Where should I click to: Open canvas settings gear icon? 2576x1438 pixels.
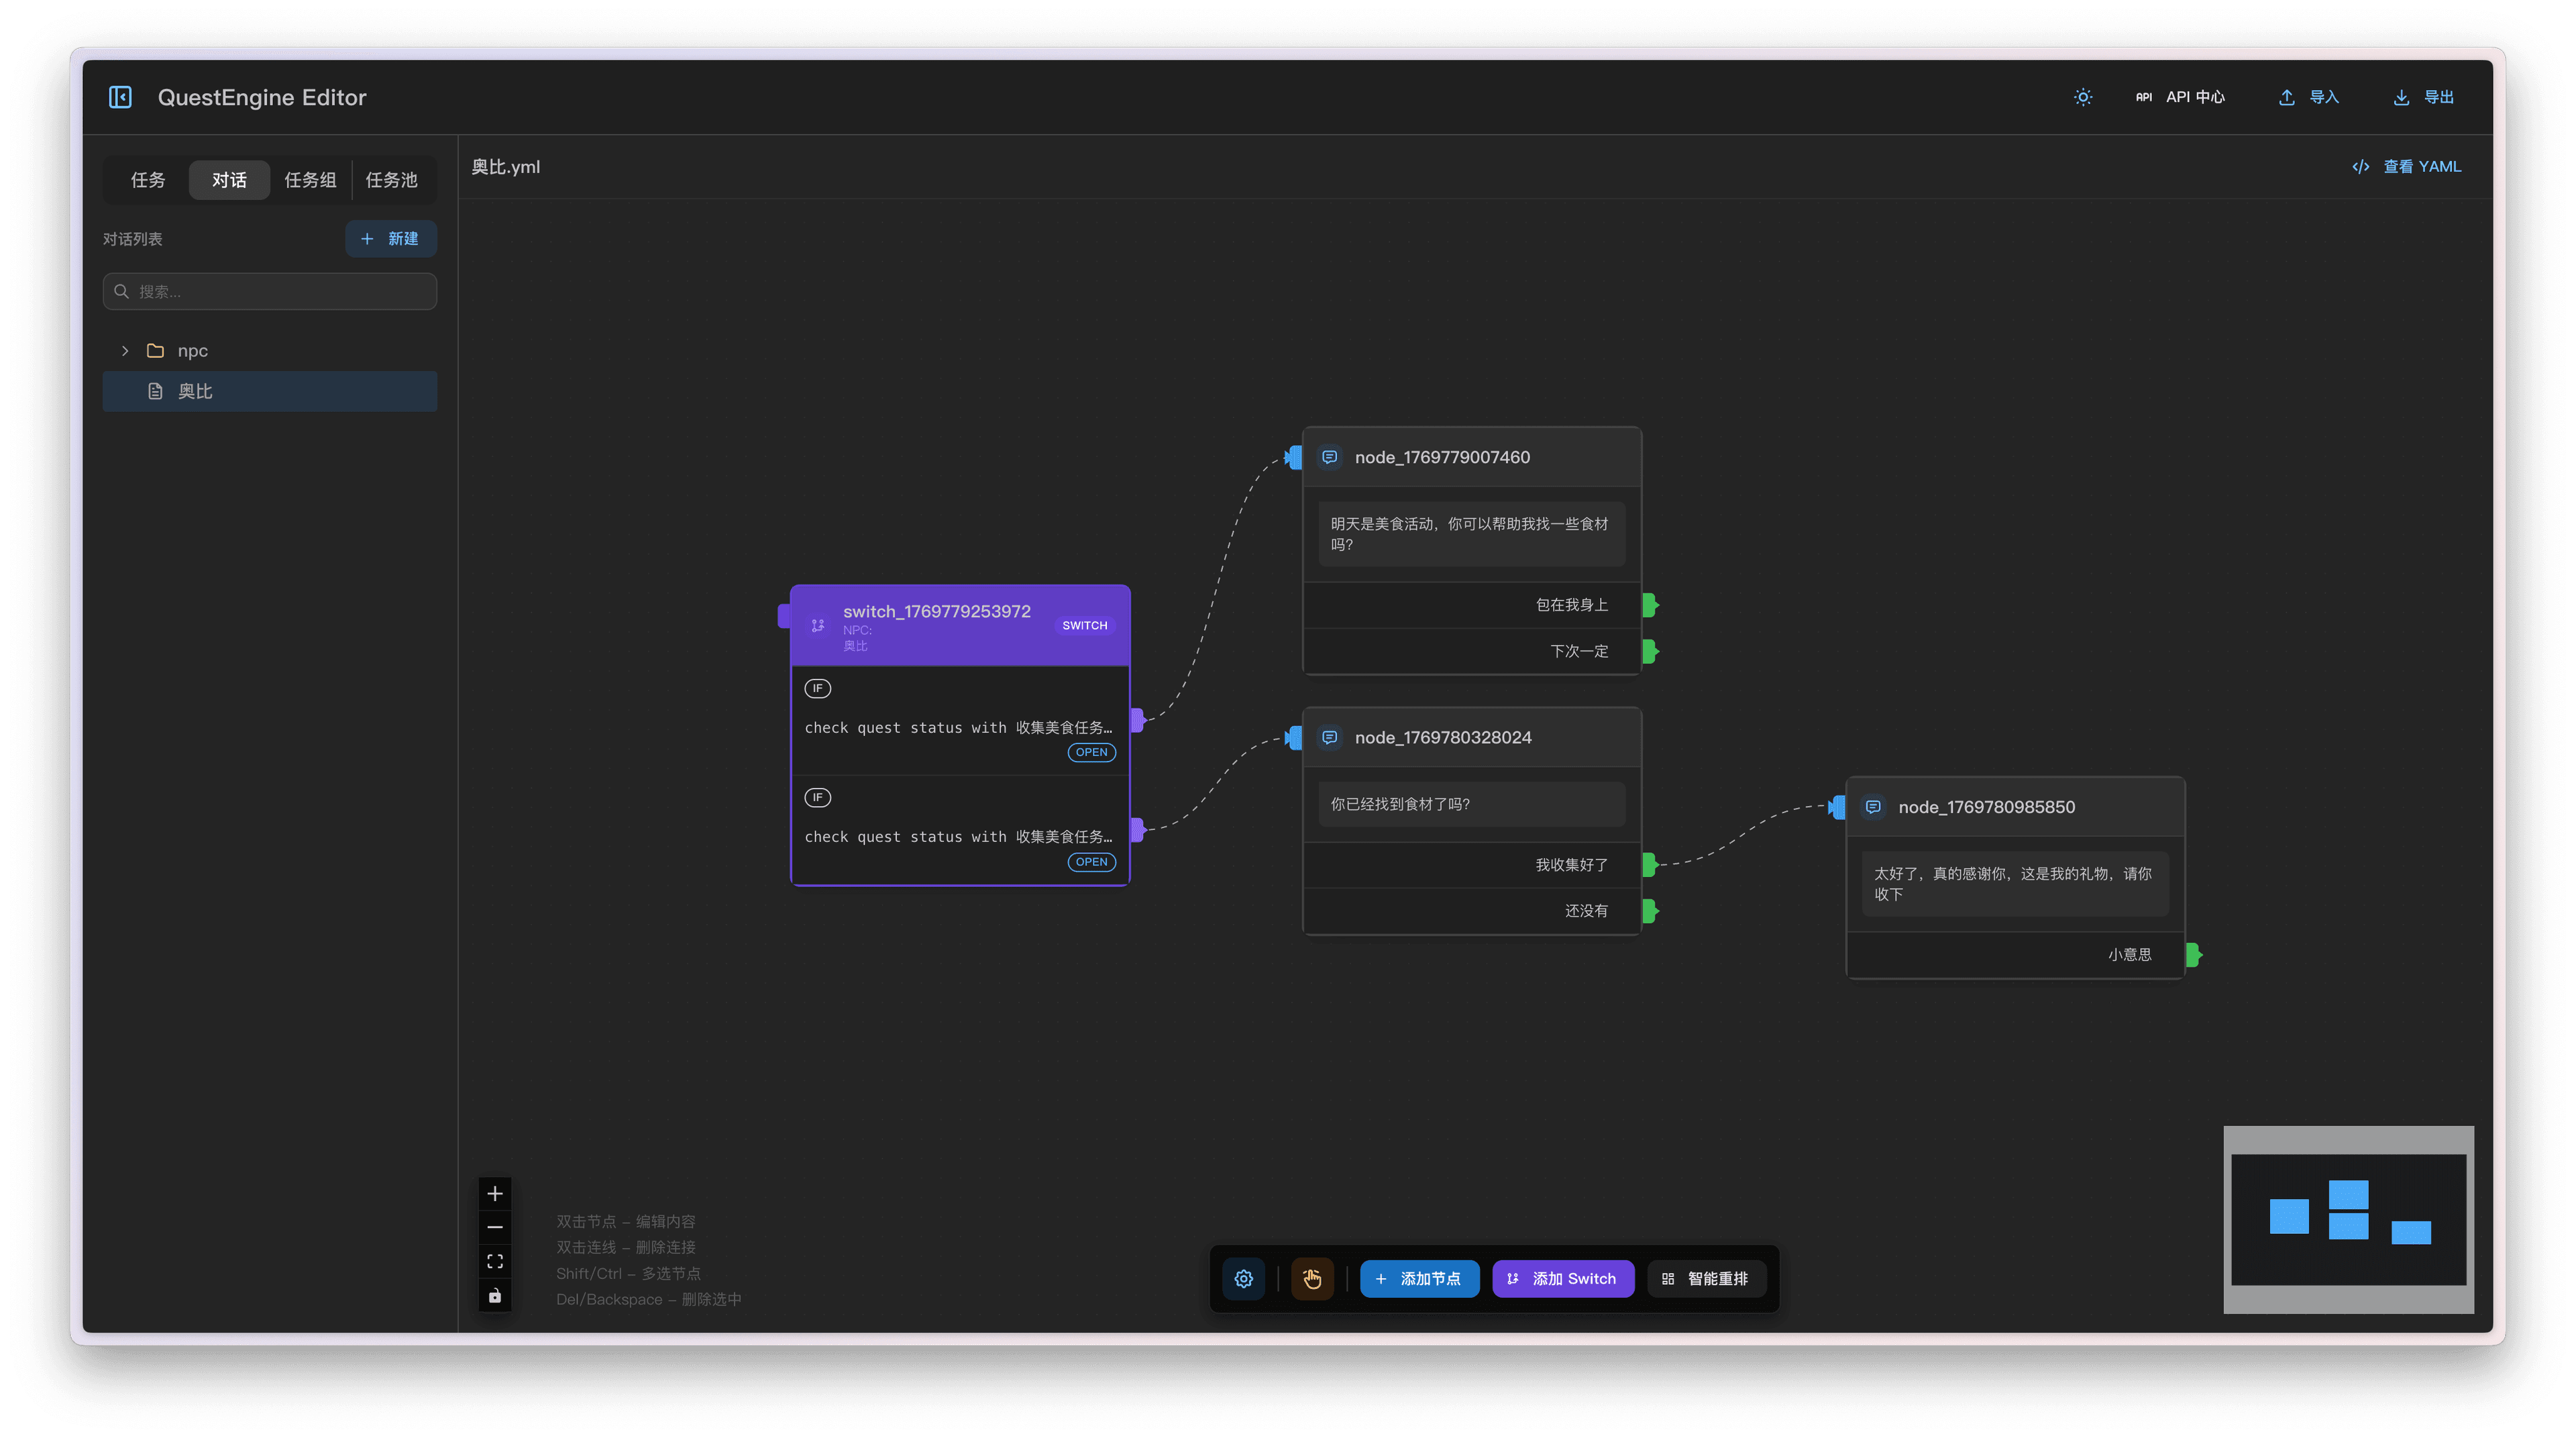coord(1243,1278)
